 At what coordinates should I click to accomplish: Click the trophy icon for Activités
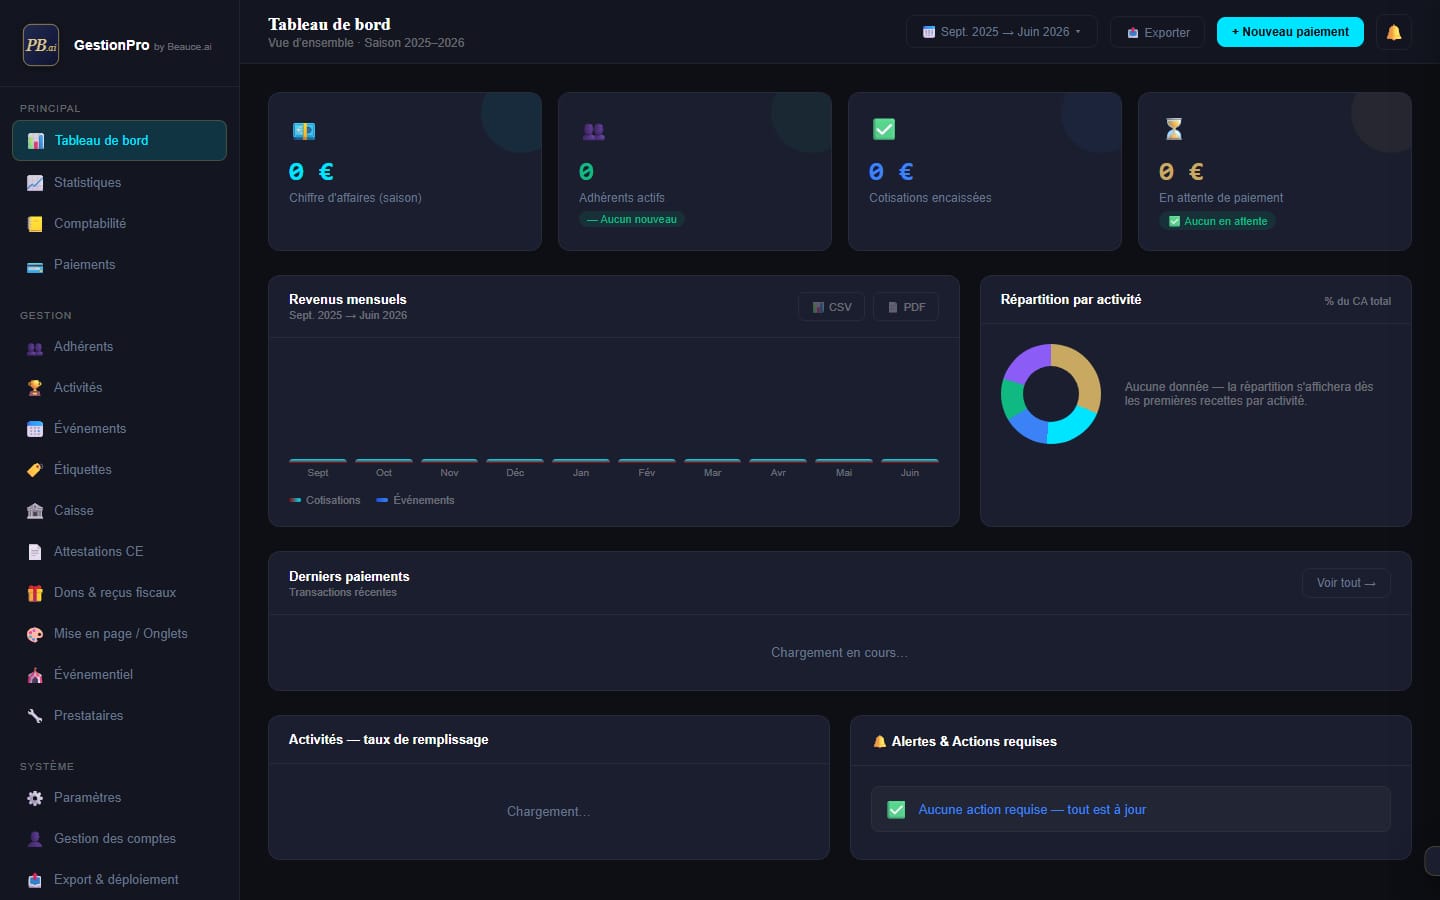pyautogui.click(x=35, y=388)
